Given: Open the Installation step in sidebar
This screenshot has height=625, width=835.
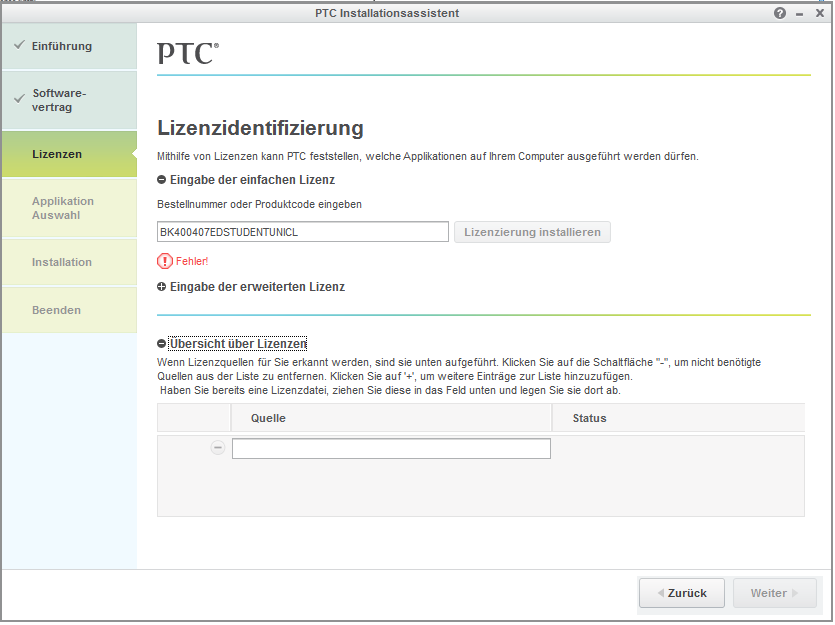Looking at the screenshot, I should click(x=69, y=262).
